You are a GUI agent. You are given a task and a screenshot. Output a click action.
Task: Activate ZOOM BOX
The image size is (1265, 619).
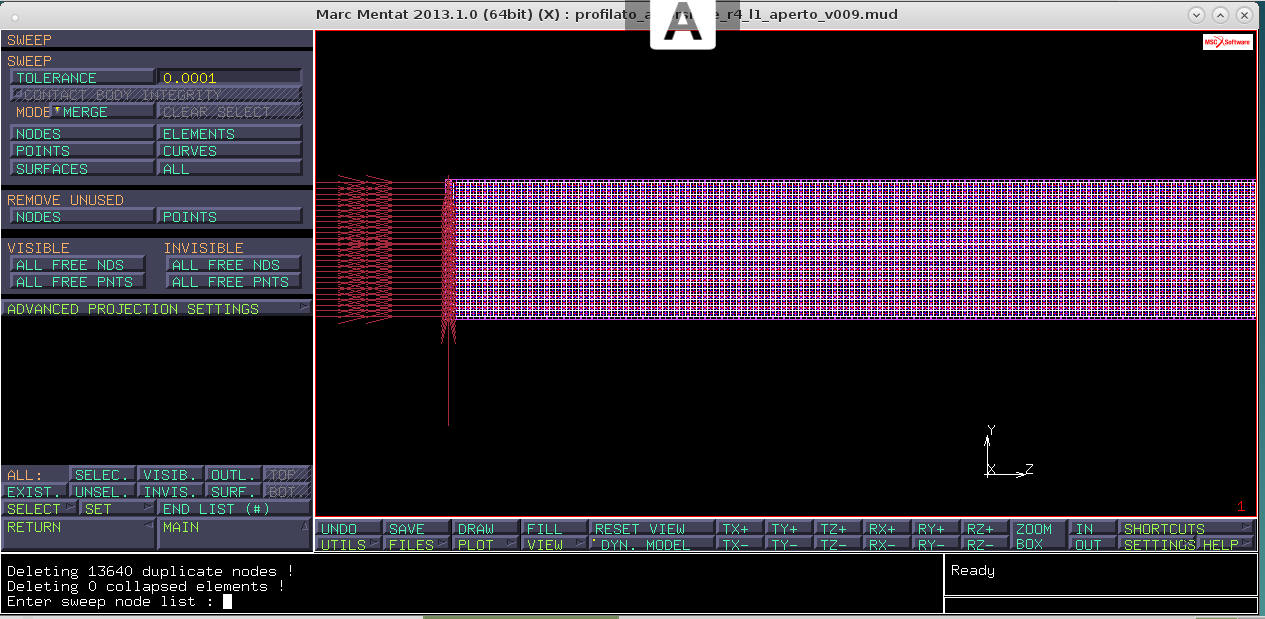[x=1039, y=537]
